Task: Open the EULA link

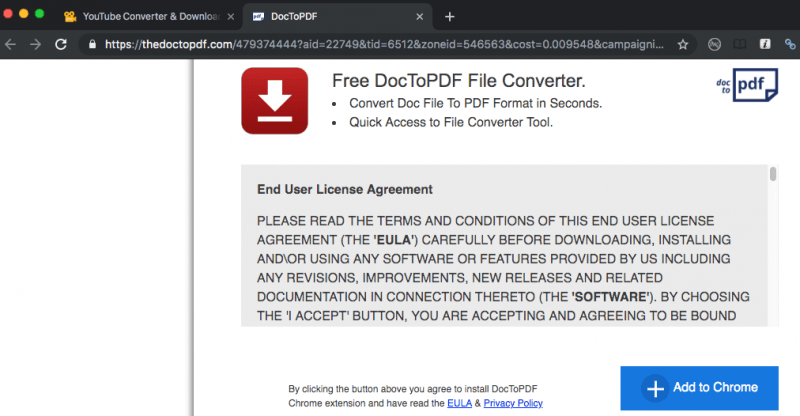Action: [x=460, y=403]
